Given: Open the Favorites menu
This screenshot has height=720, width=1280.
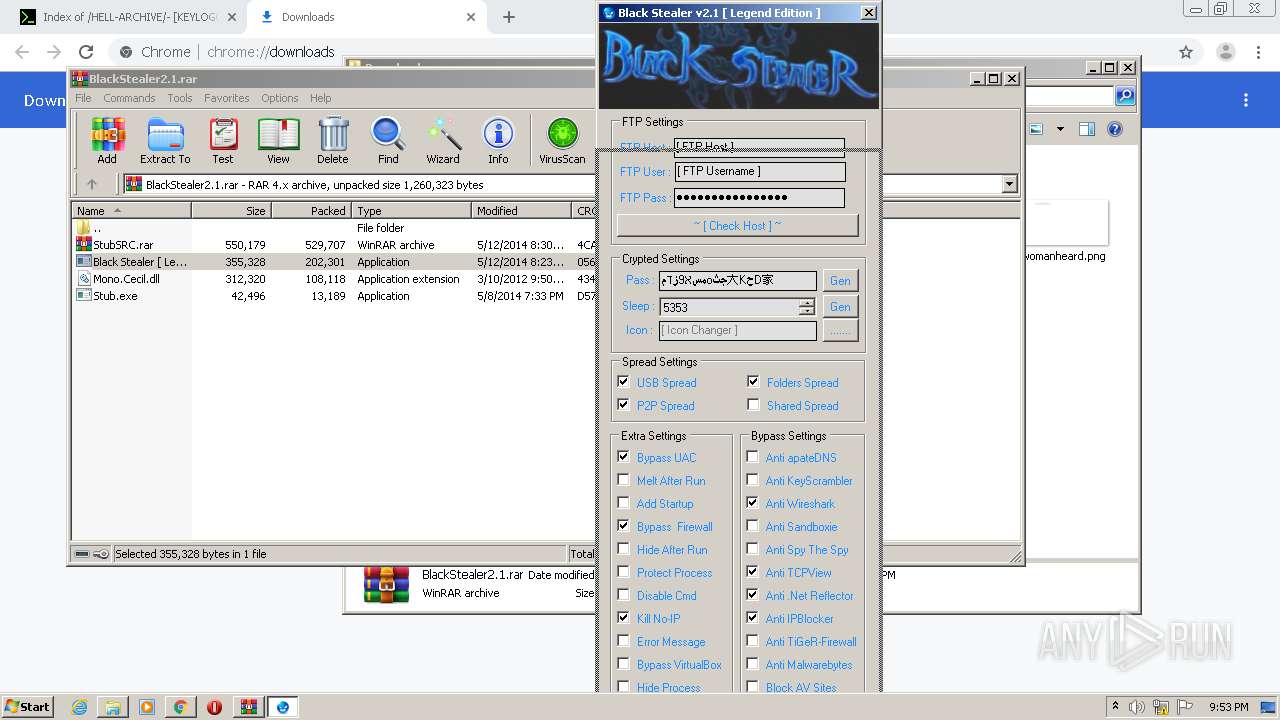Looking at the screenshot, I should click(x=227, y=98).
